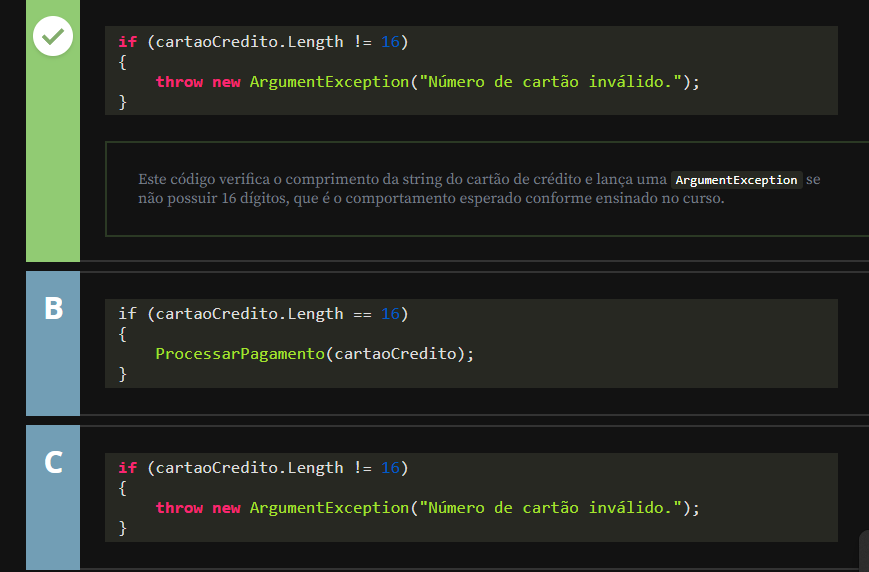Click ProcessarPagamento method call in option B
The image size is (869, 572).
click(x=240, y=353)
